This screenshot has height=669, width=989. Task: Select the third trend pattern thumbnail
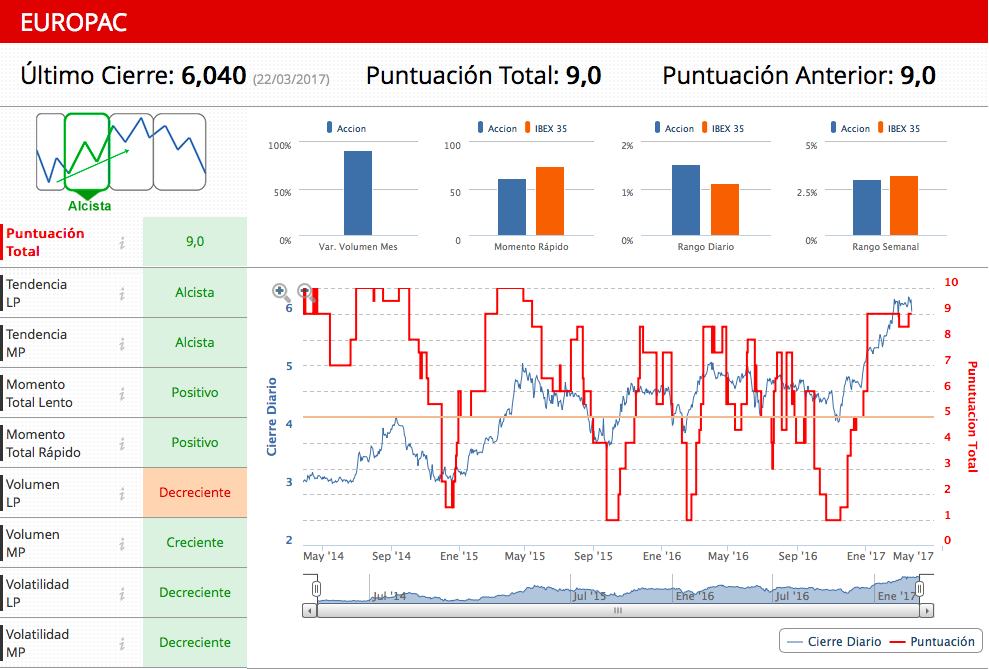tap(131, 152)
